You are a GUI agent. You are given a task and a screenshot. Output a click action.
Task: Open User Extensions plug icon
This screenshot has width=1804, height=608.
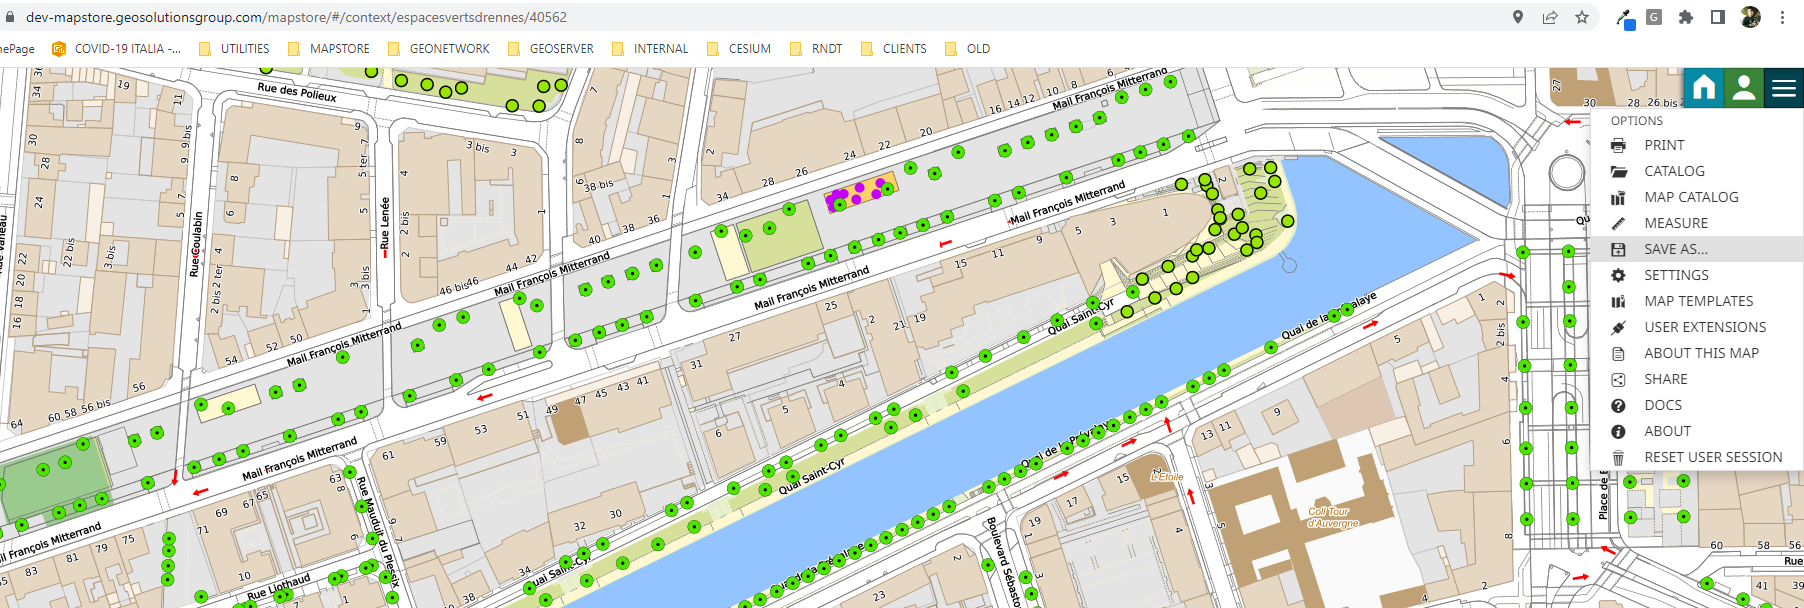point(1618,327)
